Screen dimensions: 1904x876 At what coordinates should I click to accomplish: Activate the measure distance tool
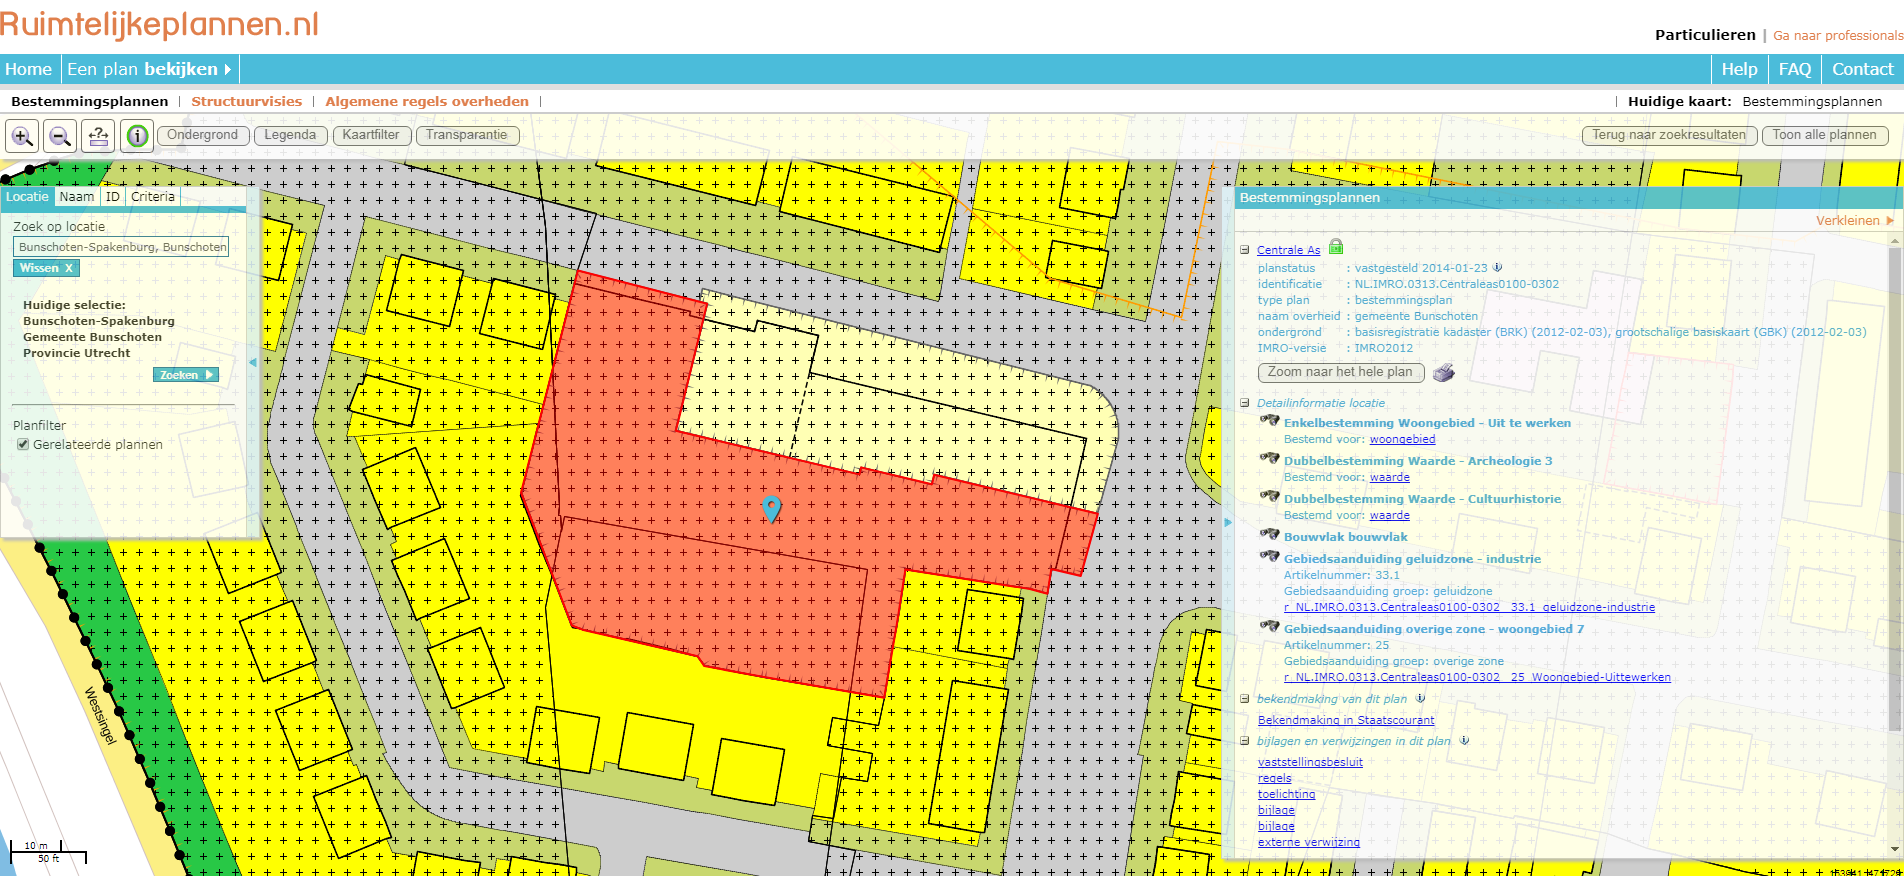point(98,136)
